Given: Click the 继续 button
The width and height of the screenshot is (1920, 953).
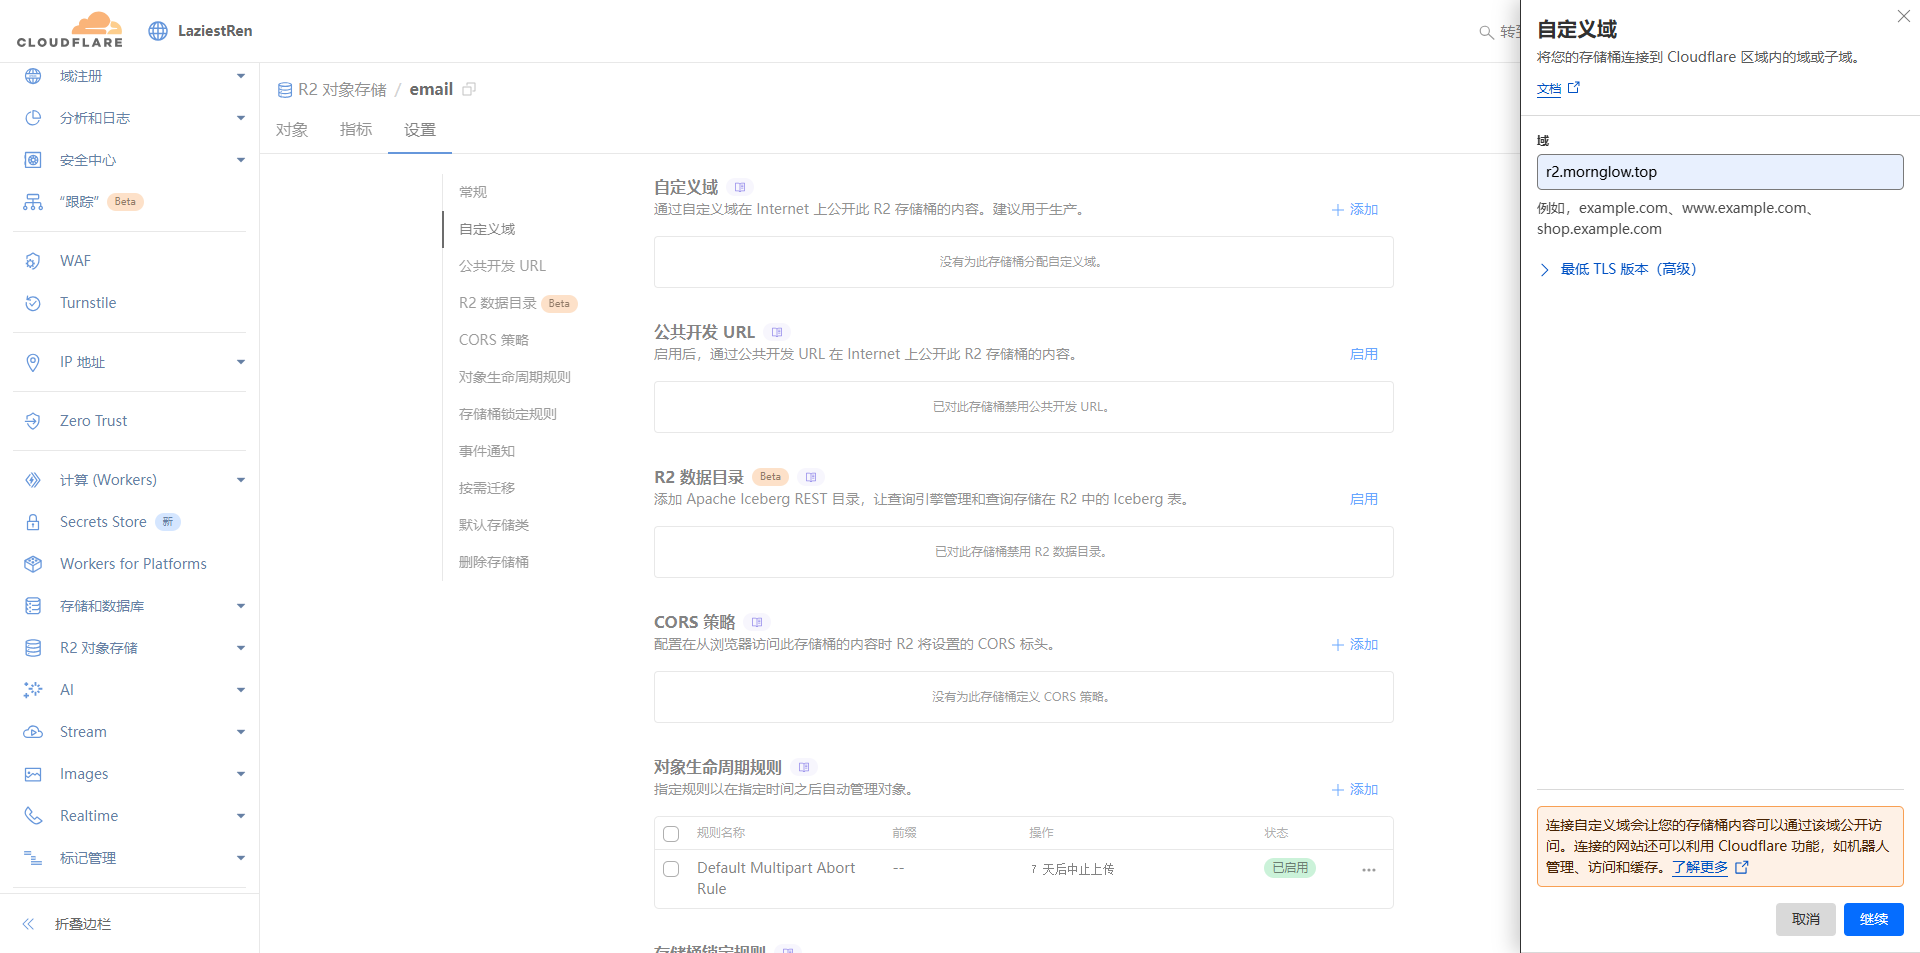Looking at the screenshot, I should pos(1873,919).
